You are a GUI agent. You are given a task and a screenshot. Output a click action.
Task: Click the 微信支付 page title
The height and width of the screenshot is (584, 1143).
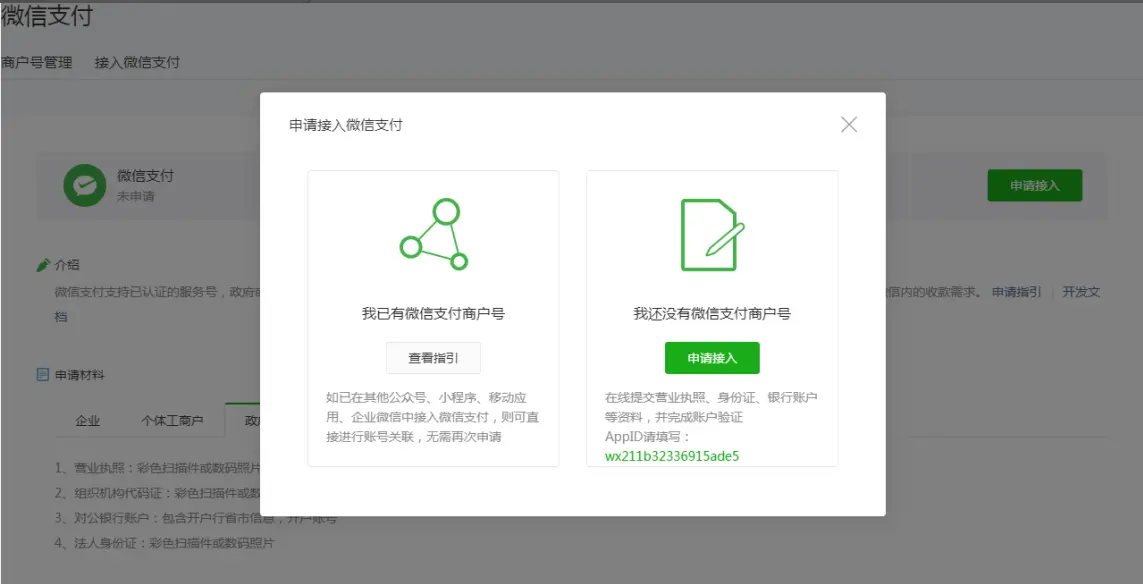(x=47, y=16)
